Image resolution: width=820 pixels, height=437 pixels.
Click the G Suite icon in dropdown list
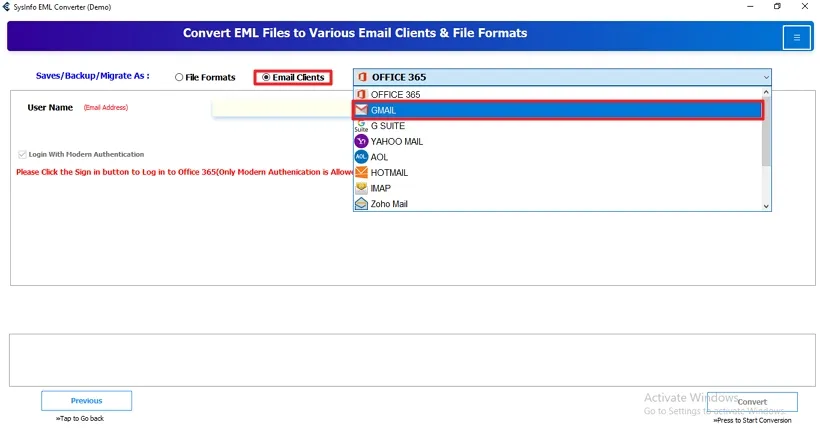point(361,126)
